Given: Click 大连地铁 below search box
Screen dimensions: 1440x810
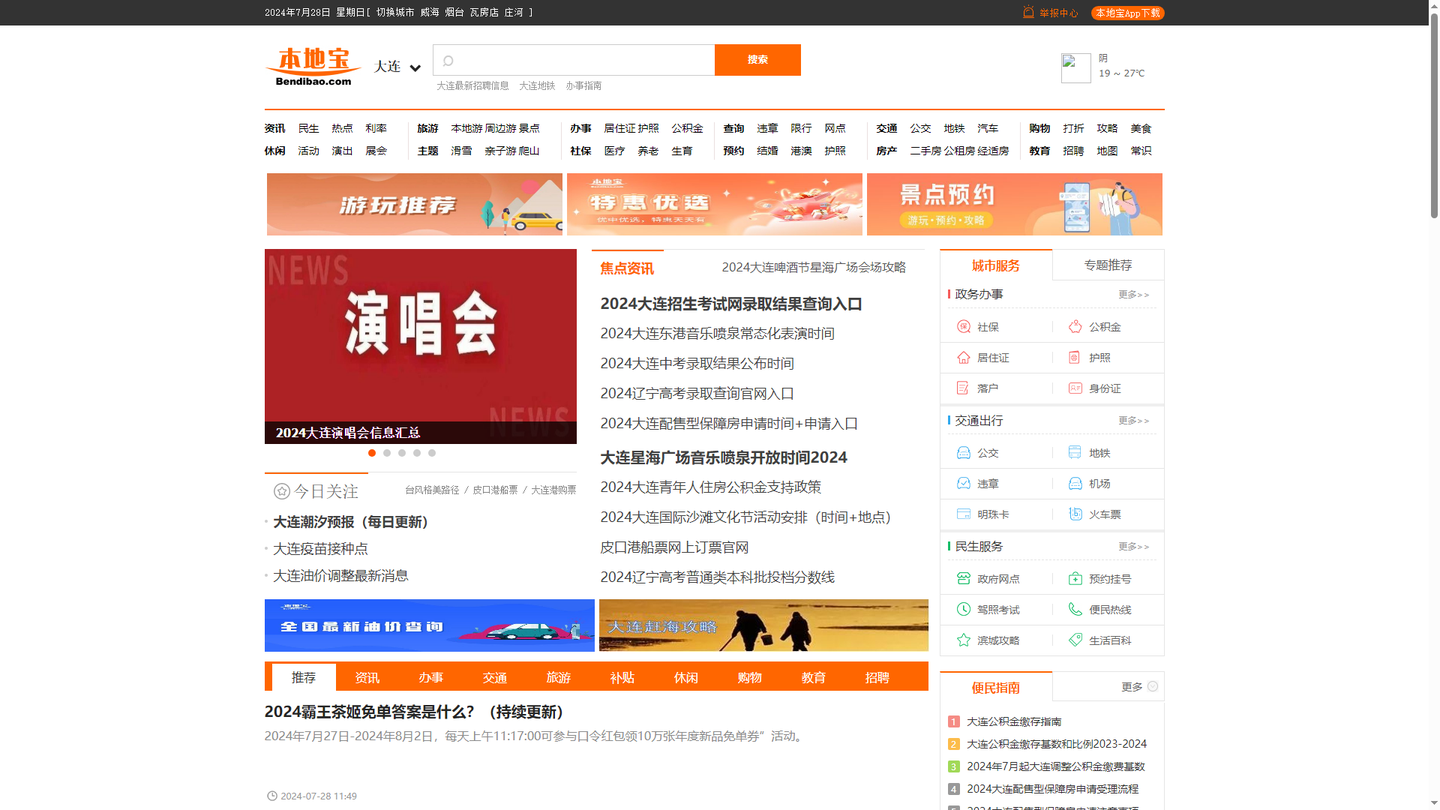Looking at the screenshot, I should pyautogui.click(x=537, y=86).
